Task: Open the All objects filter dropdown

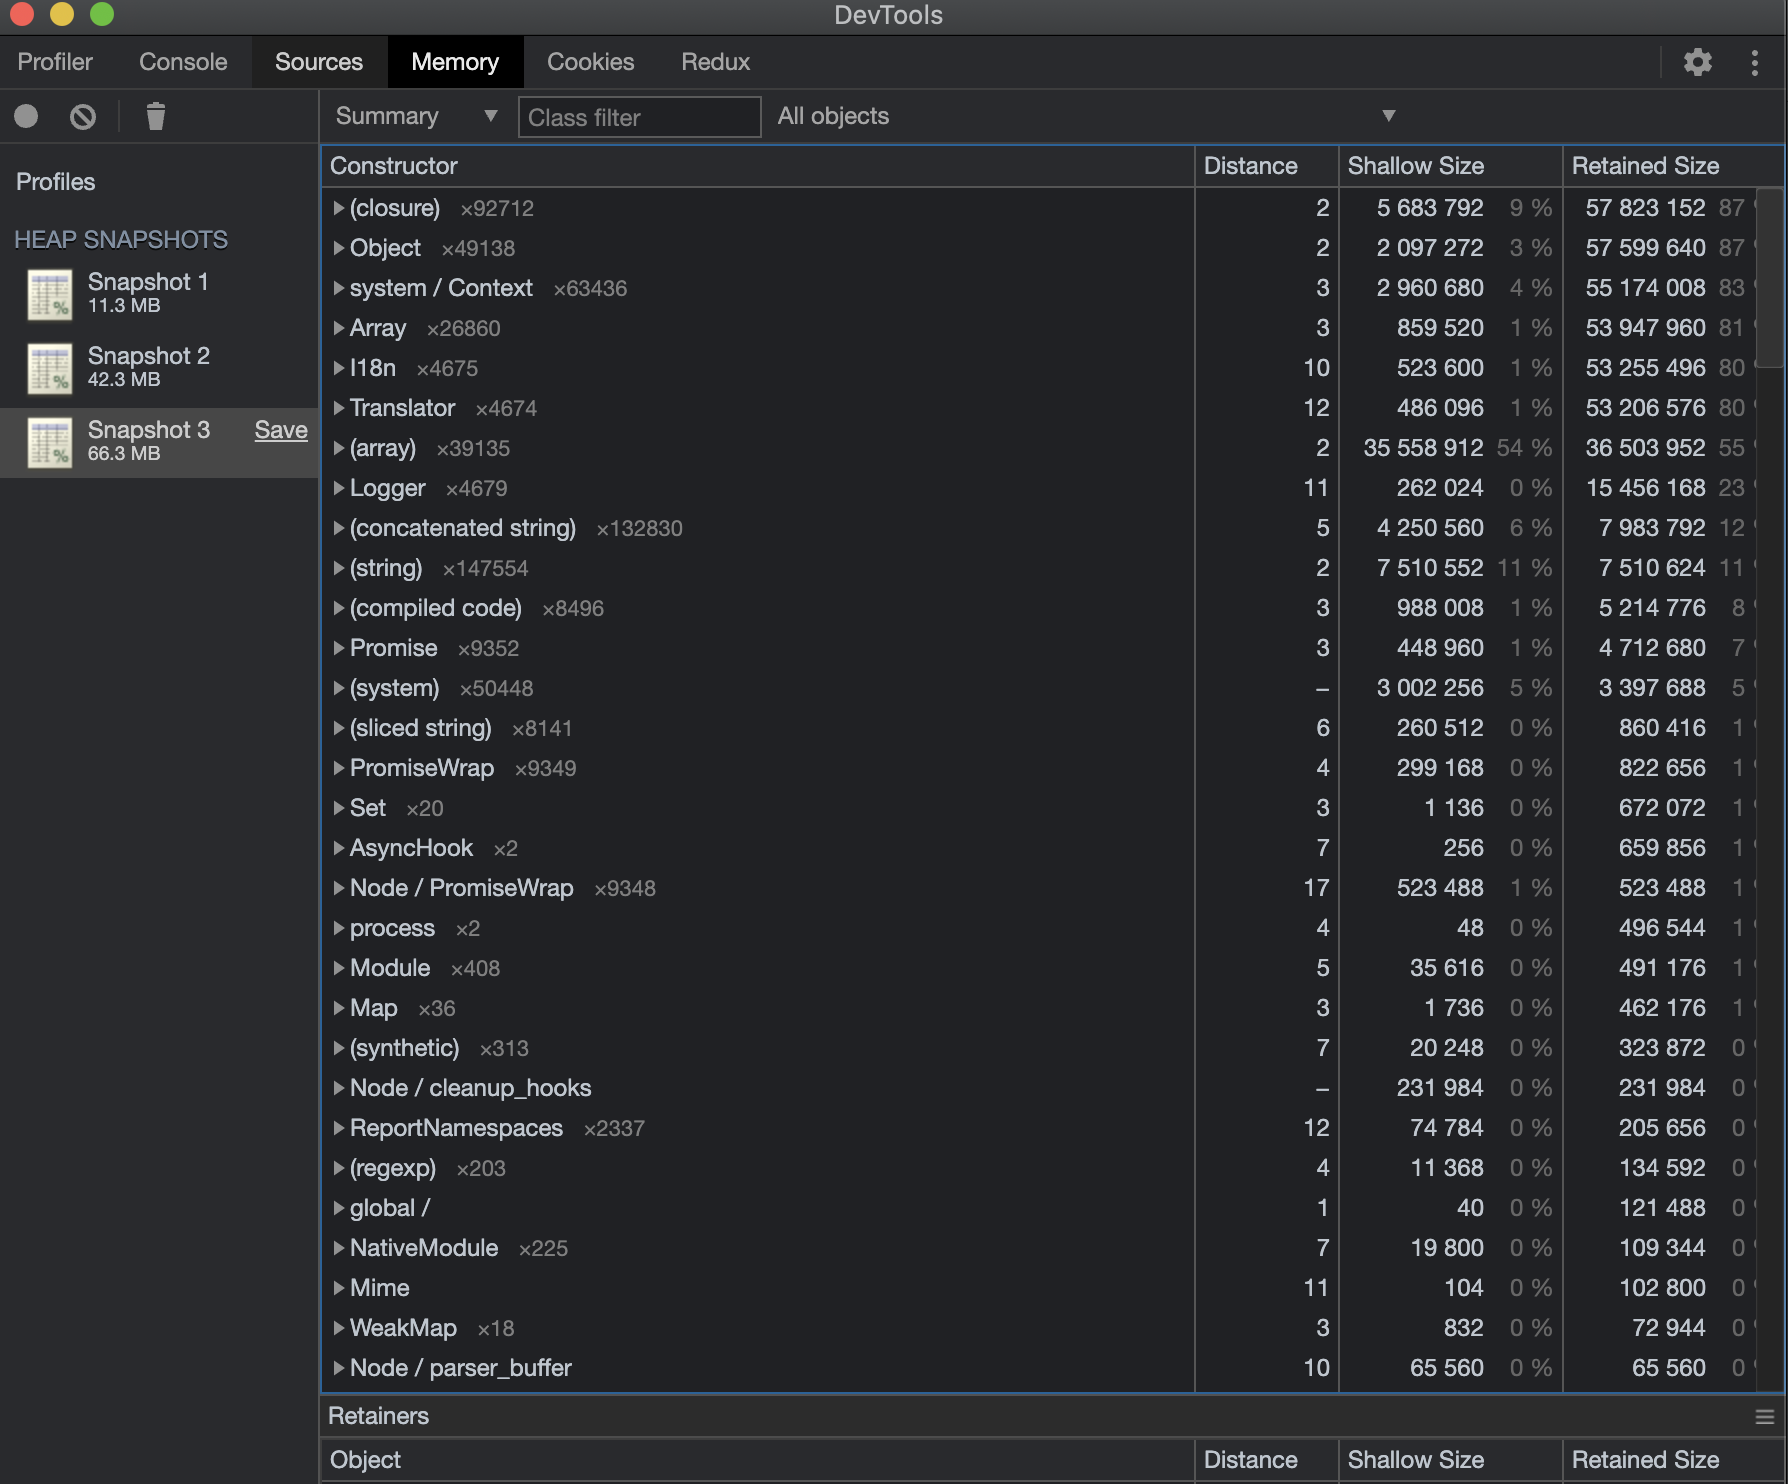Action: 1086,116
